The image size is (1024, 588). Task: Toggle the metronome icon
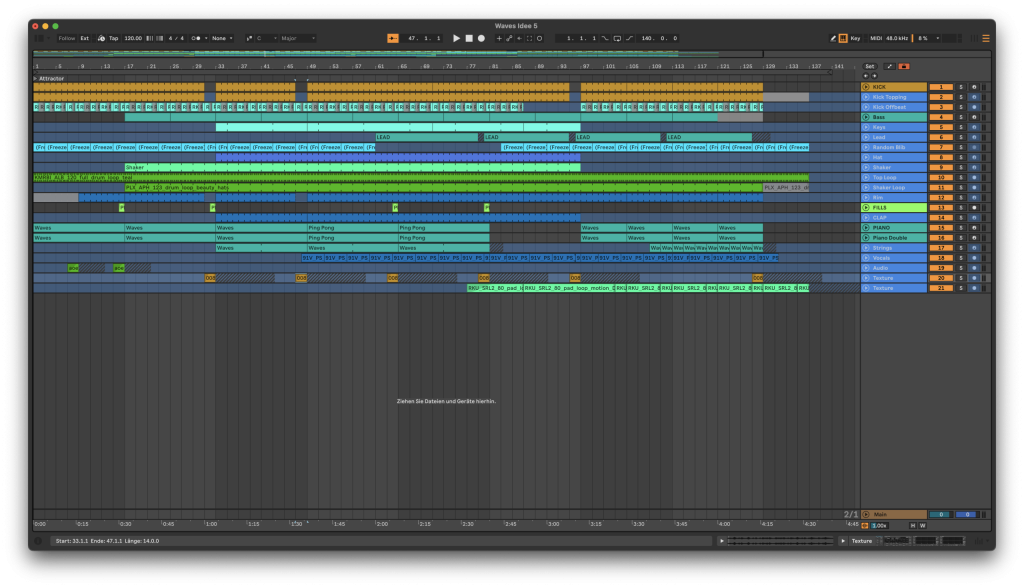tap(196, 38)
